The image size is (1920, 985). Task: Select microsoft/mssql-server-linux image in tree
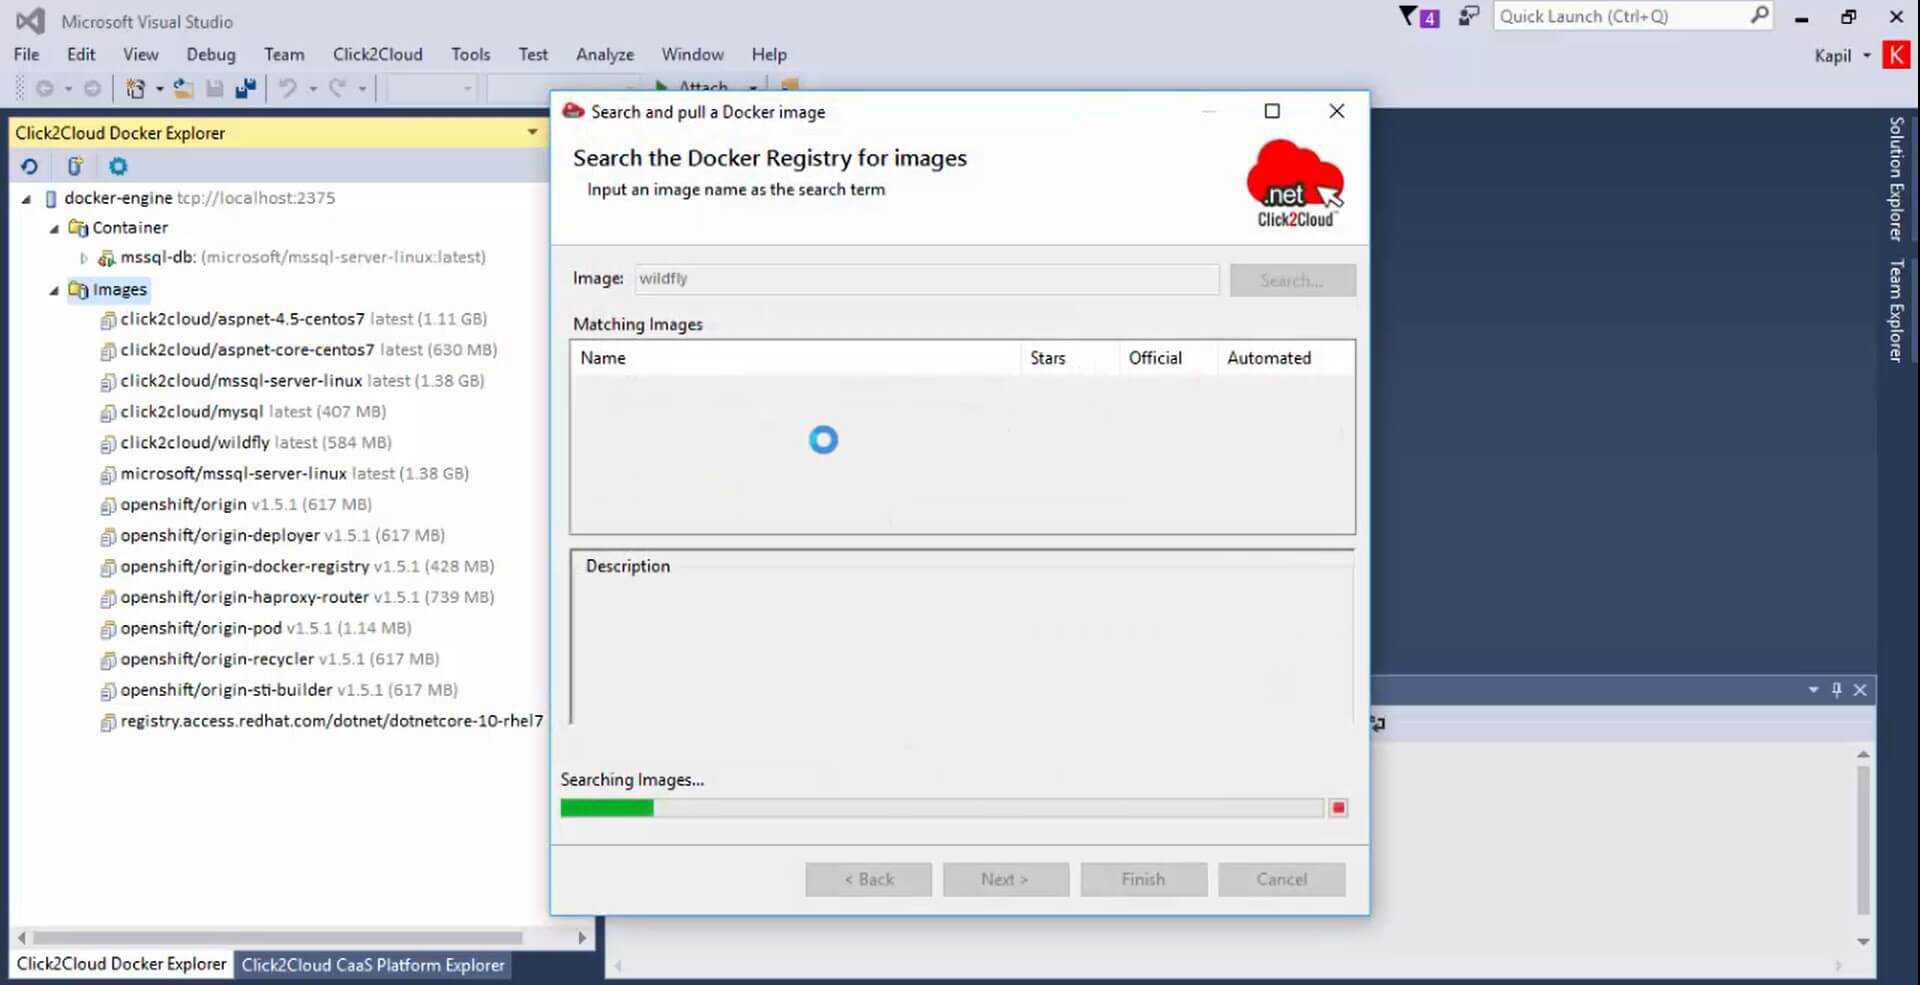(x=284, y=473)
